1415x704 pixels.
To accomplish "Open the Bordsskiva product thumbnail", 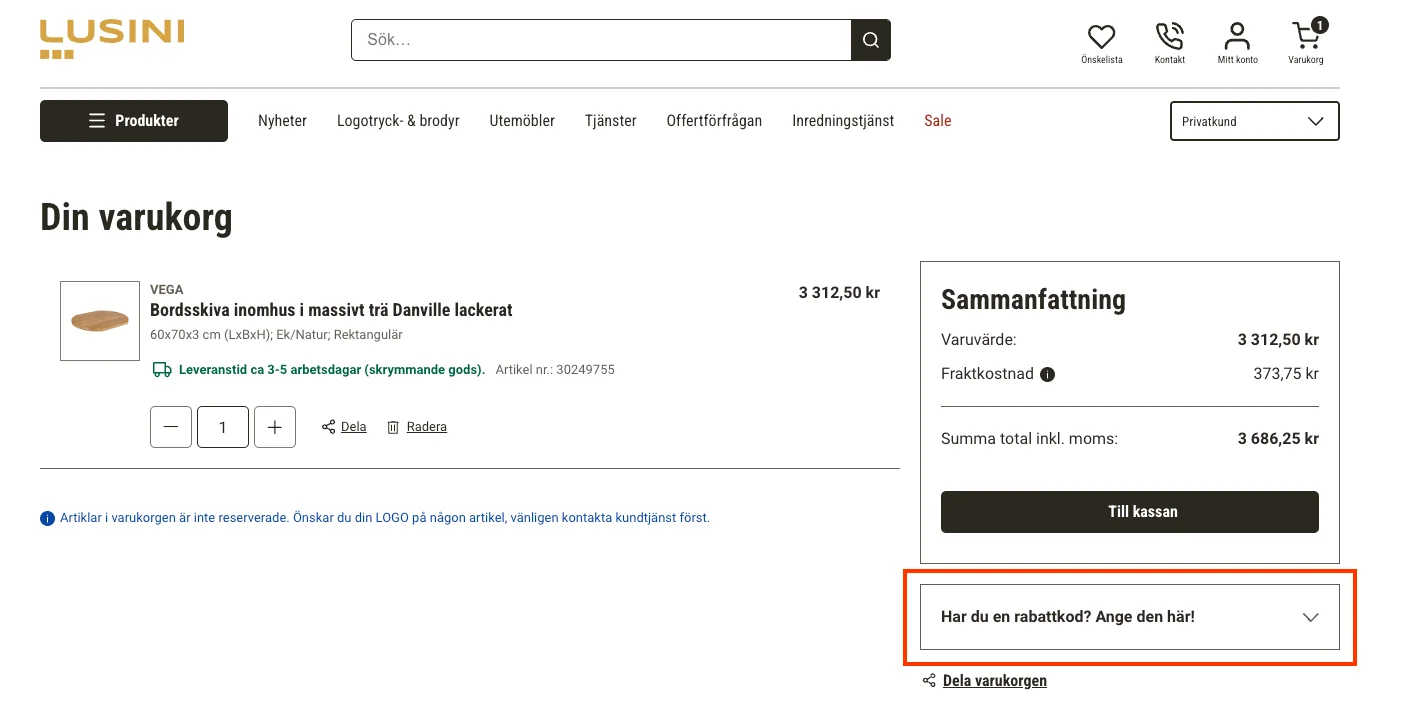I will coord(100,321).
